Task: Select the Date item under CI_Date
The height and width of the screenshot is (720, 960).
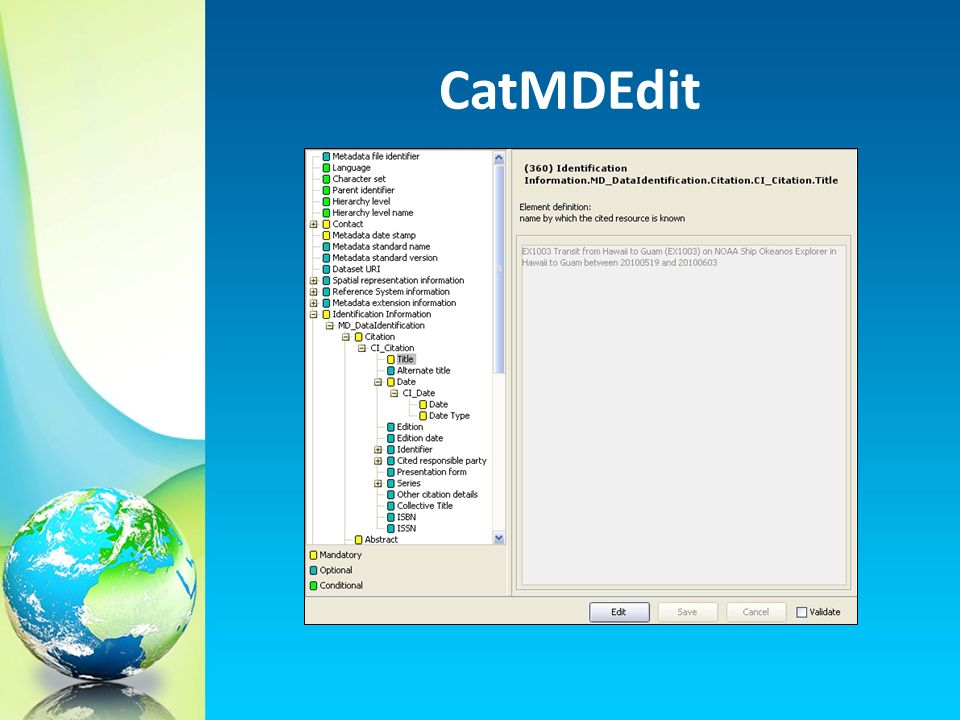Action: tap(438, 405)
